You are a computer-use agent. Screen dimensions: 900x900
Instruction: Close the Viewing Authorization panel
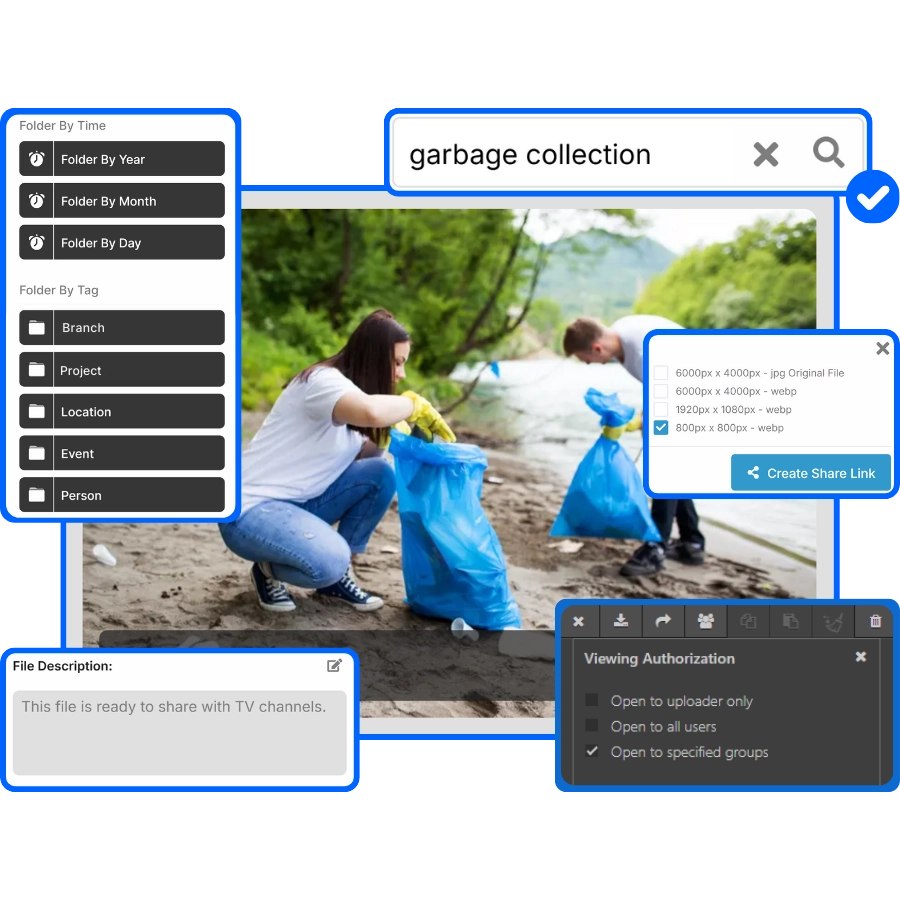point(860,657)
